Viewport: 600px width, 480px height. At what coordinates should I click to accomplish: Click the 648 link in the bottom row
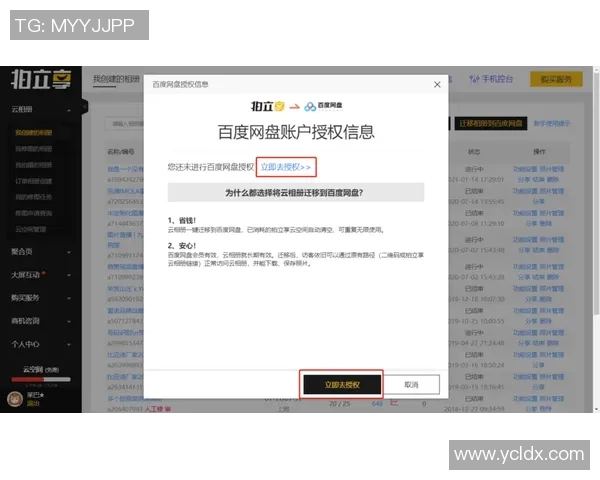pyautogui.click(x=377, y=403)
